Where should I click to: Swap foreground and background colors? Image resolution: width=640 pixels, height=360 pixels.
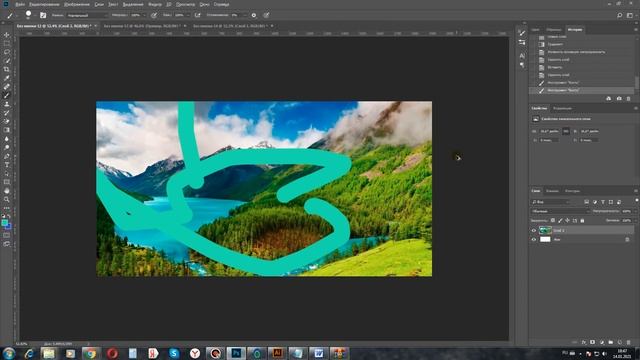[x=9, y=216]
